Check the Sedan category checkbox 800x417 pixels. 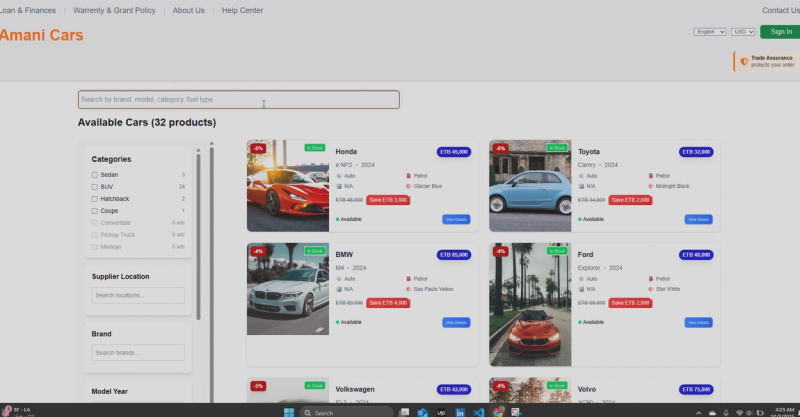pos(95,174)
